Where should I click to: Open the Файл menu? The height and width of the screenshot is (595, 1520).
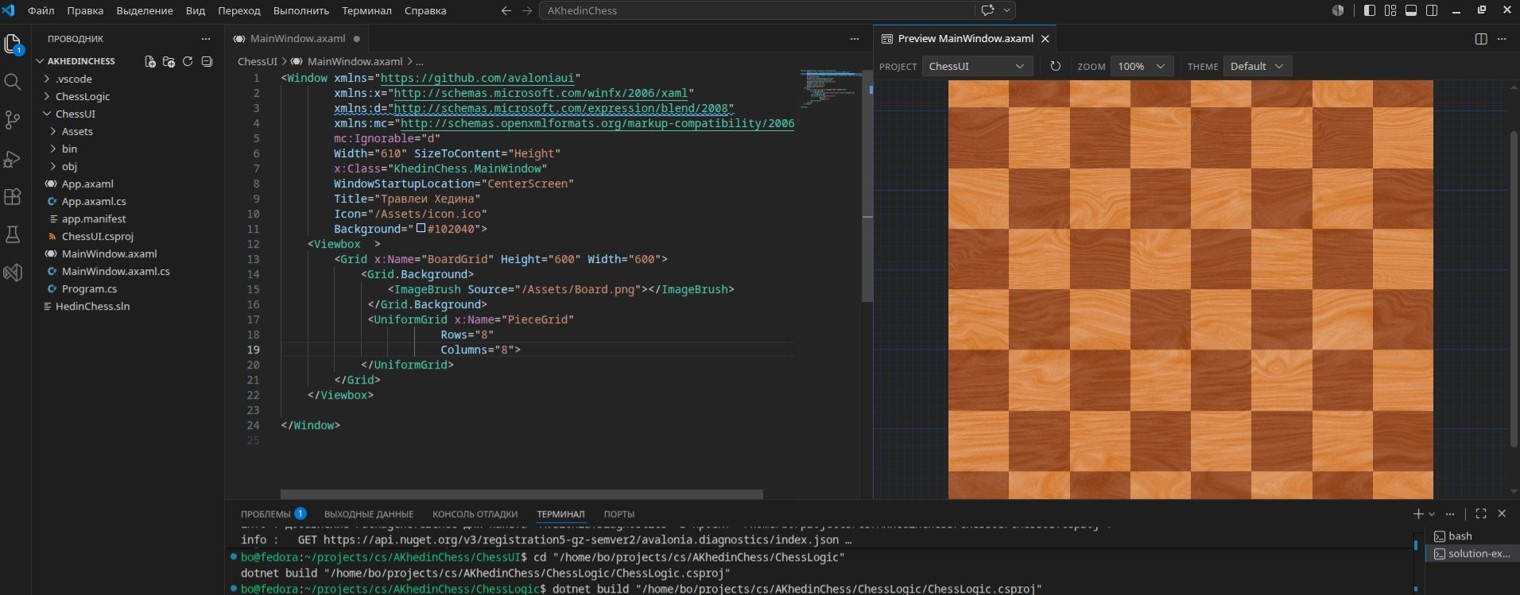41,10
